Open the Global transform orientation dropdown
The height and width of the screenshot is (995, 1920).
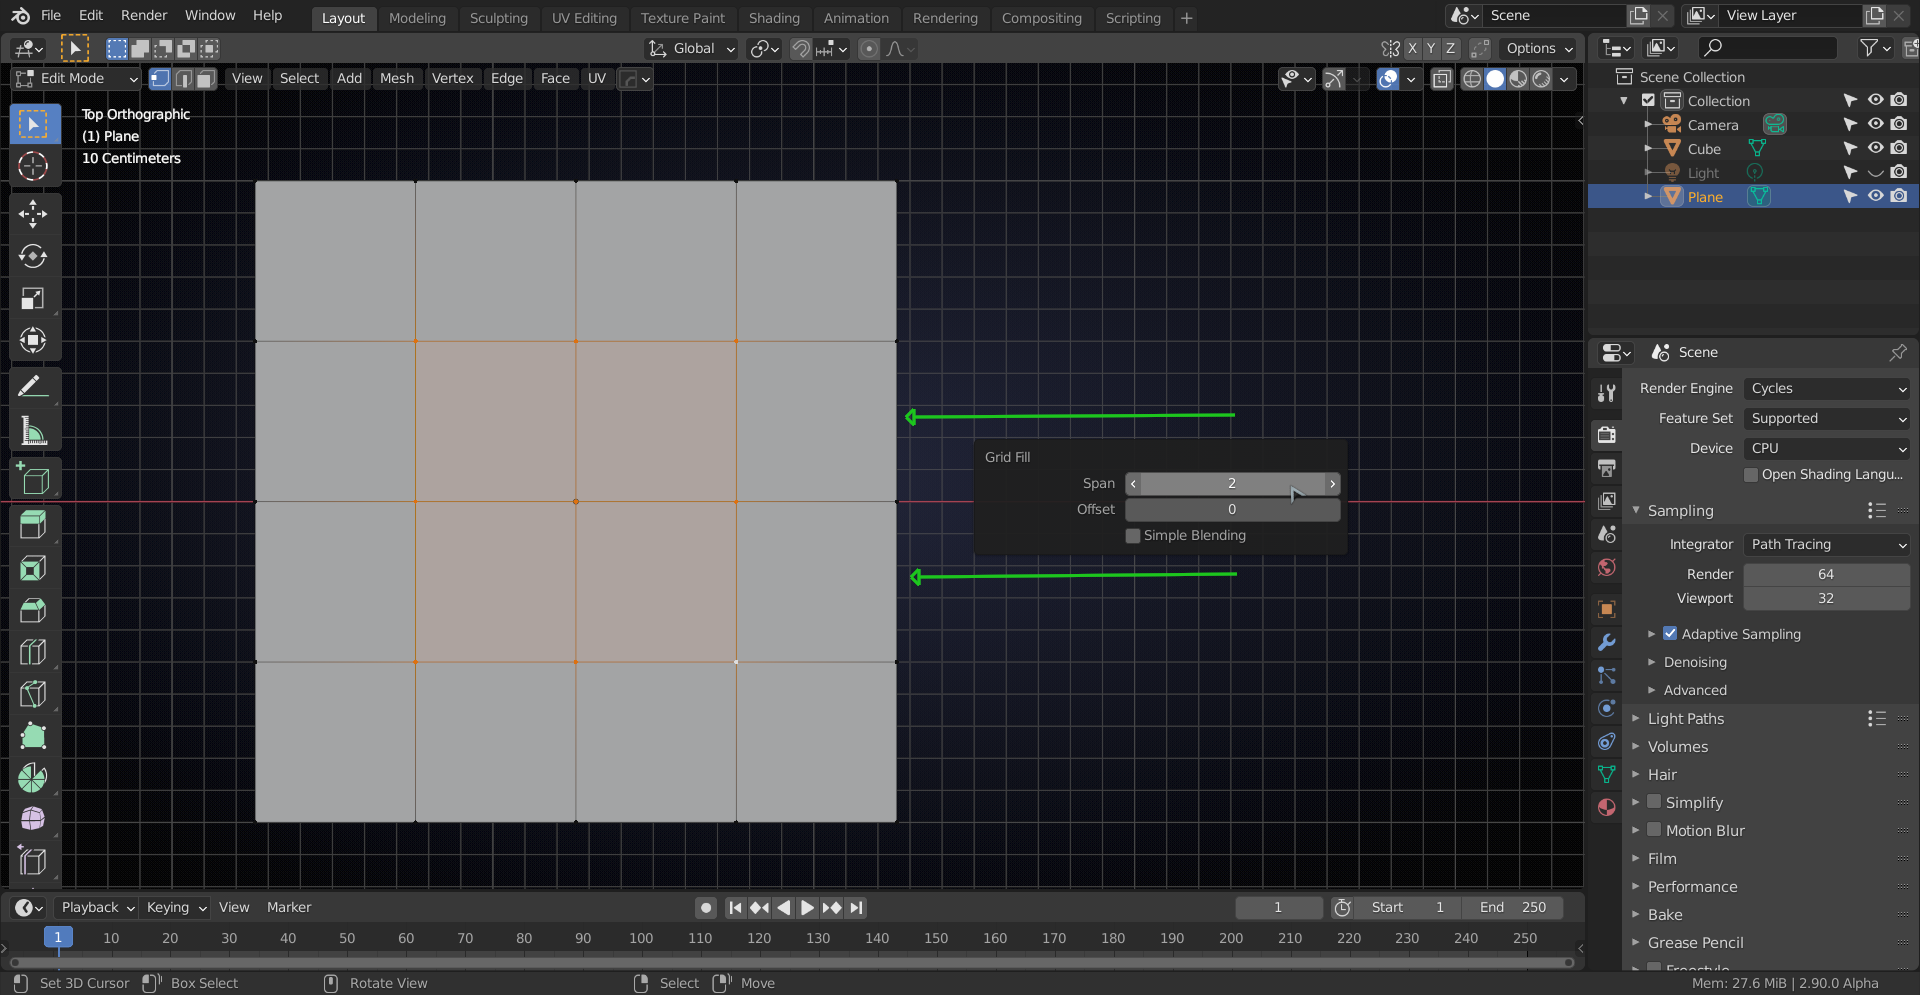[x=690, y=48]
